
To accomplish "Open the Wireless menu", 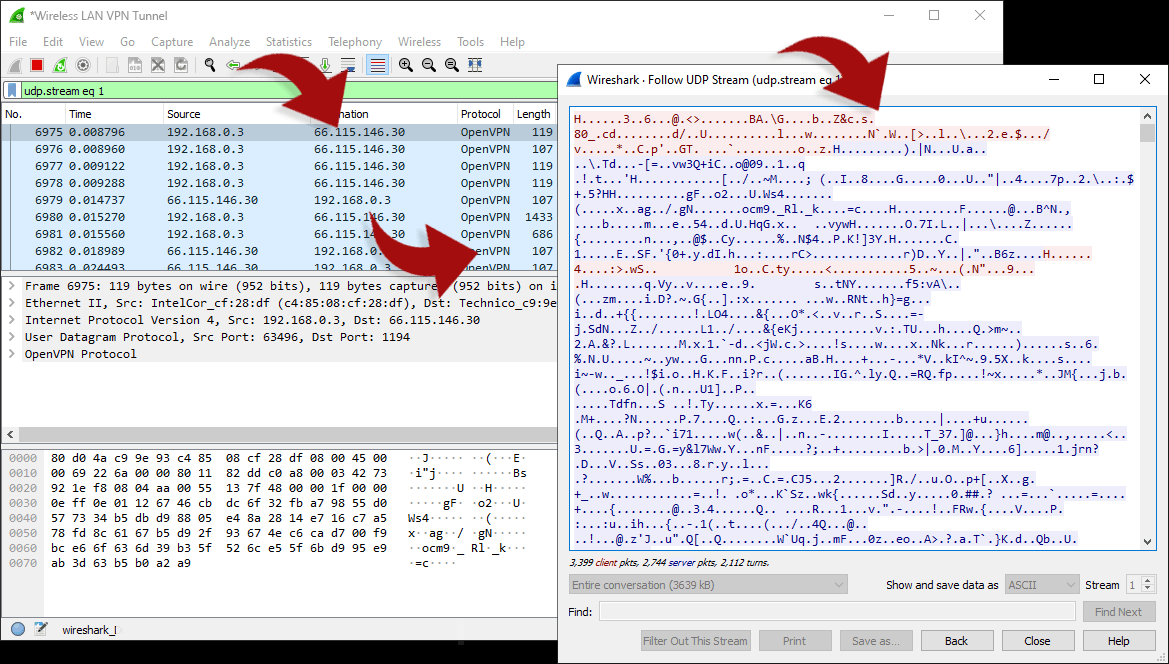I will click(419, 42).
